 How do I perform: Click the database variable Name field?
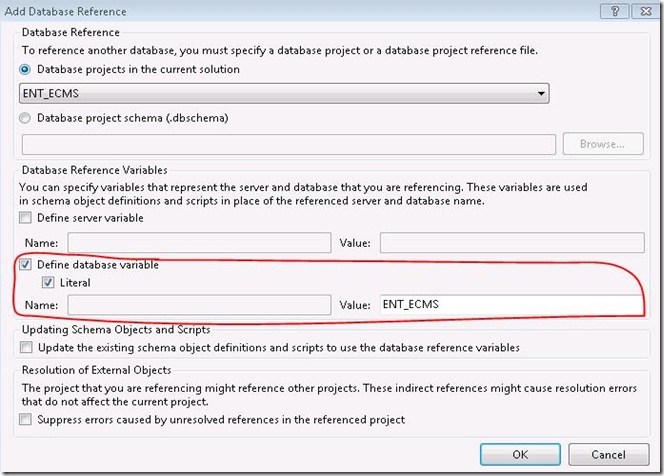pyautogui.click(x=198, y=305)
